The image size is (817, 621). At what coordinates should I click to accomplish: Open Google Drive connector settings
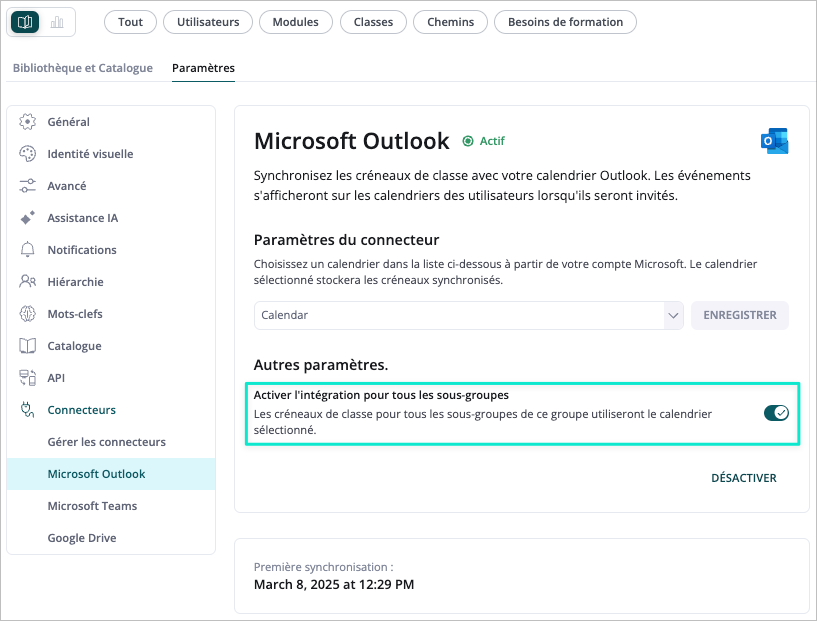[82, 538]
